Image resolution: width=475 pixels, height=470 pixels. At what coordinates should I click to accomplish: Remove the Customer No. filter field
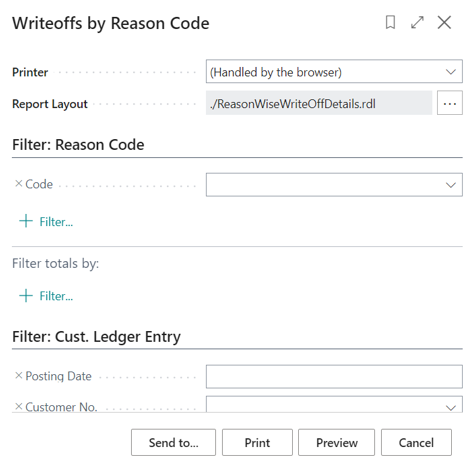pyautogui.click(x=19, y=406)
